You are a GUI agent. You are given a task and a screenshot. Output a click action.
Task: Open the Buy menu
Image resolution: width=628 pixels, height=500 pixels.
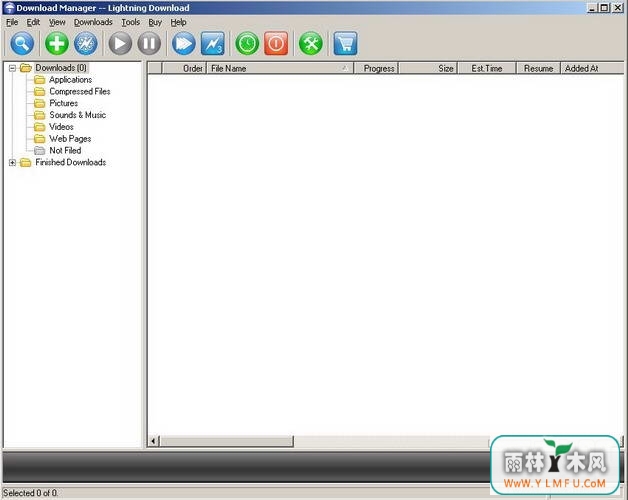pos(155,22)
